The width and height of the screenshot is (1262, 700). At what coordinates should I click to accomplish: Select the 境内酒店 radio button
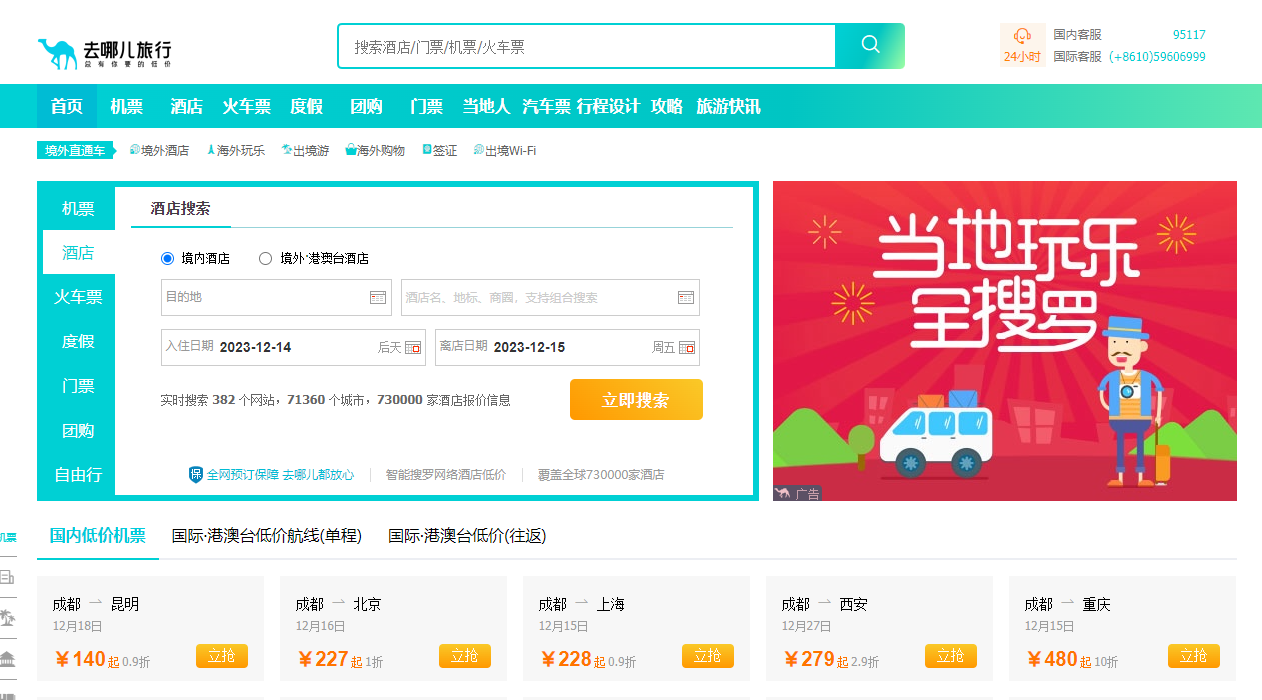[168, 258]
